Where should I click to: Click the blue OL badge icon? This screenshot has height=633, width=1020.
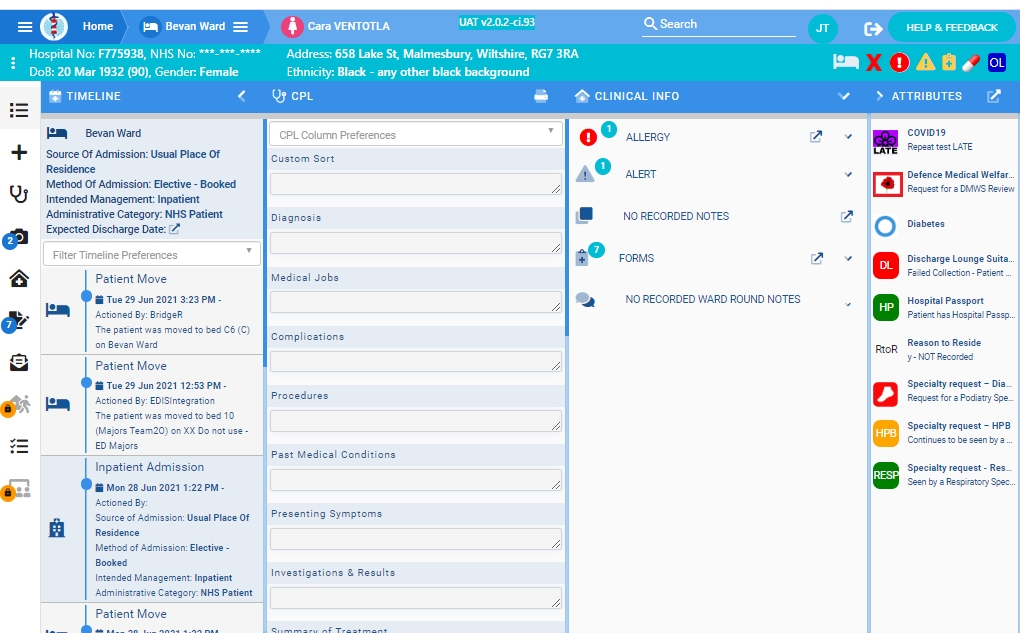[996, 62]
